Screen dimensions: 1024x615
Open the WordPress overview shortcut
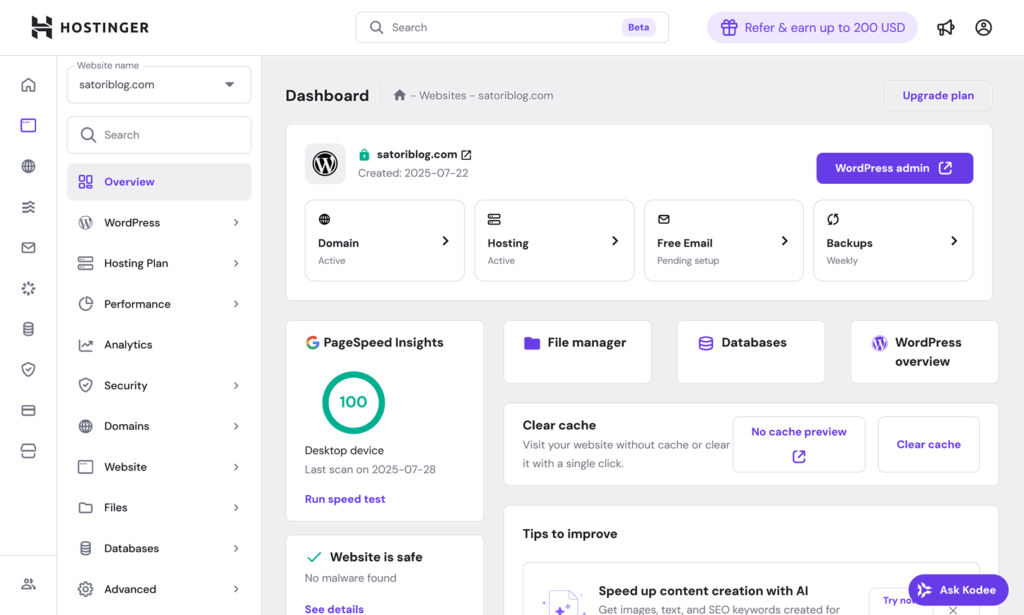(x=923, y=351)
